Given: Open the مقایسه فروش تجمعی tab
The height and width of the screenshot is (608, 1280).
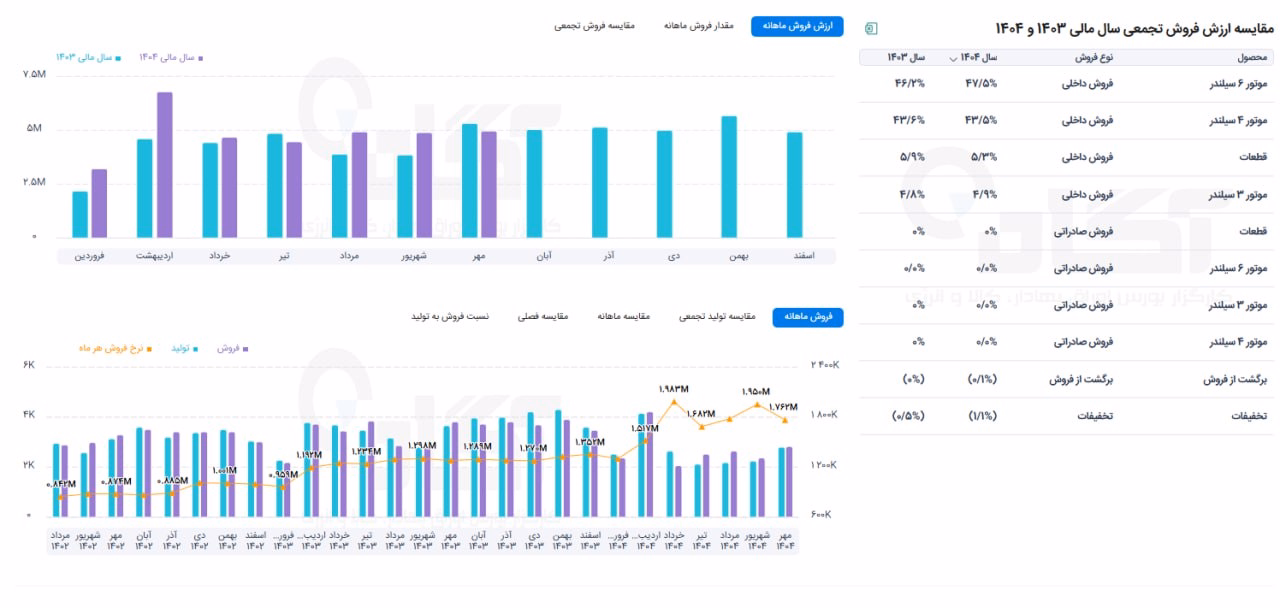Looking at the screenshot, I should point(595,26).
